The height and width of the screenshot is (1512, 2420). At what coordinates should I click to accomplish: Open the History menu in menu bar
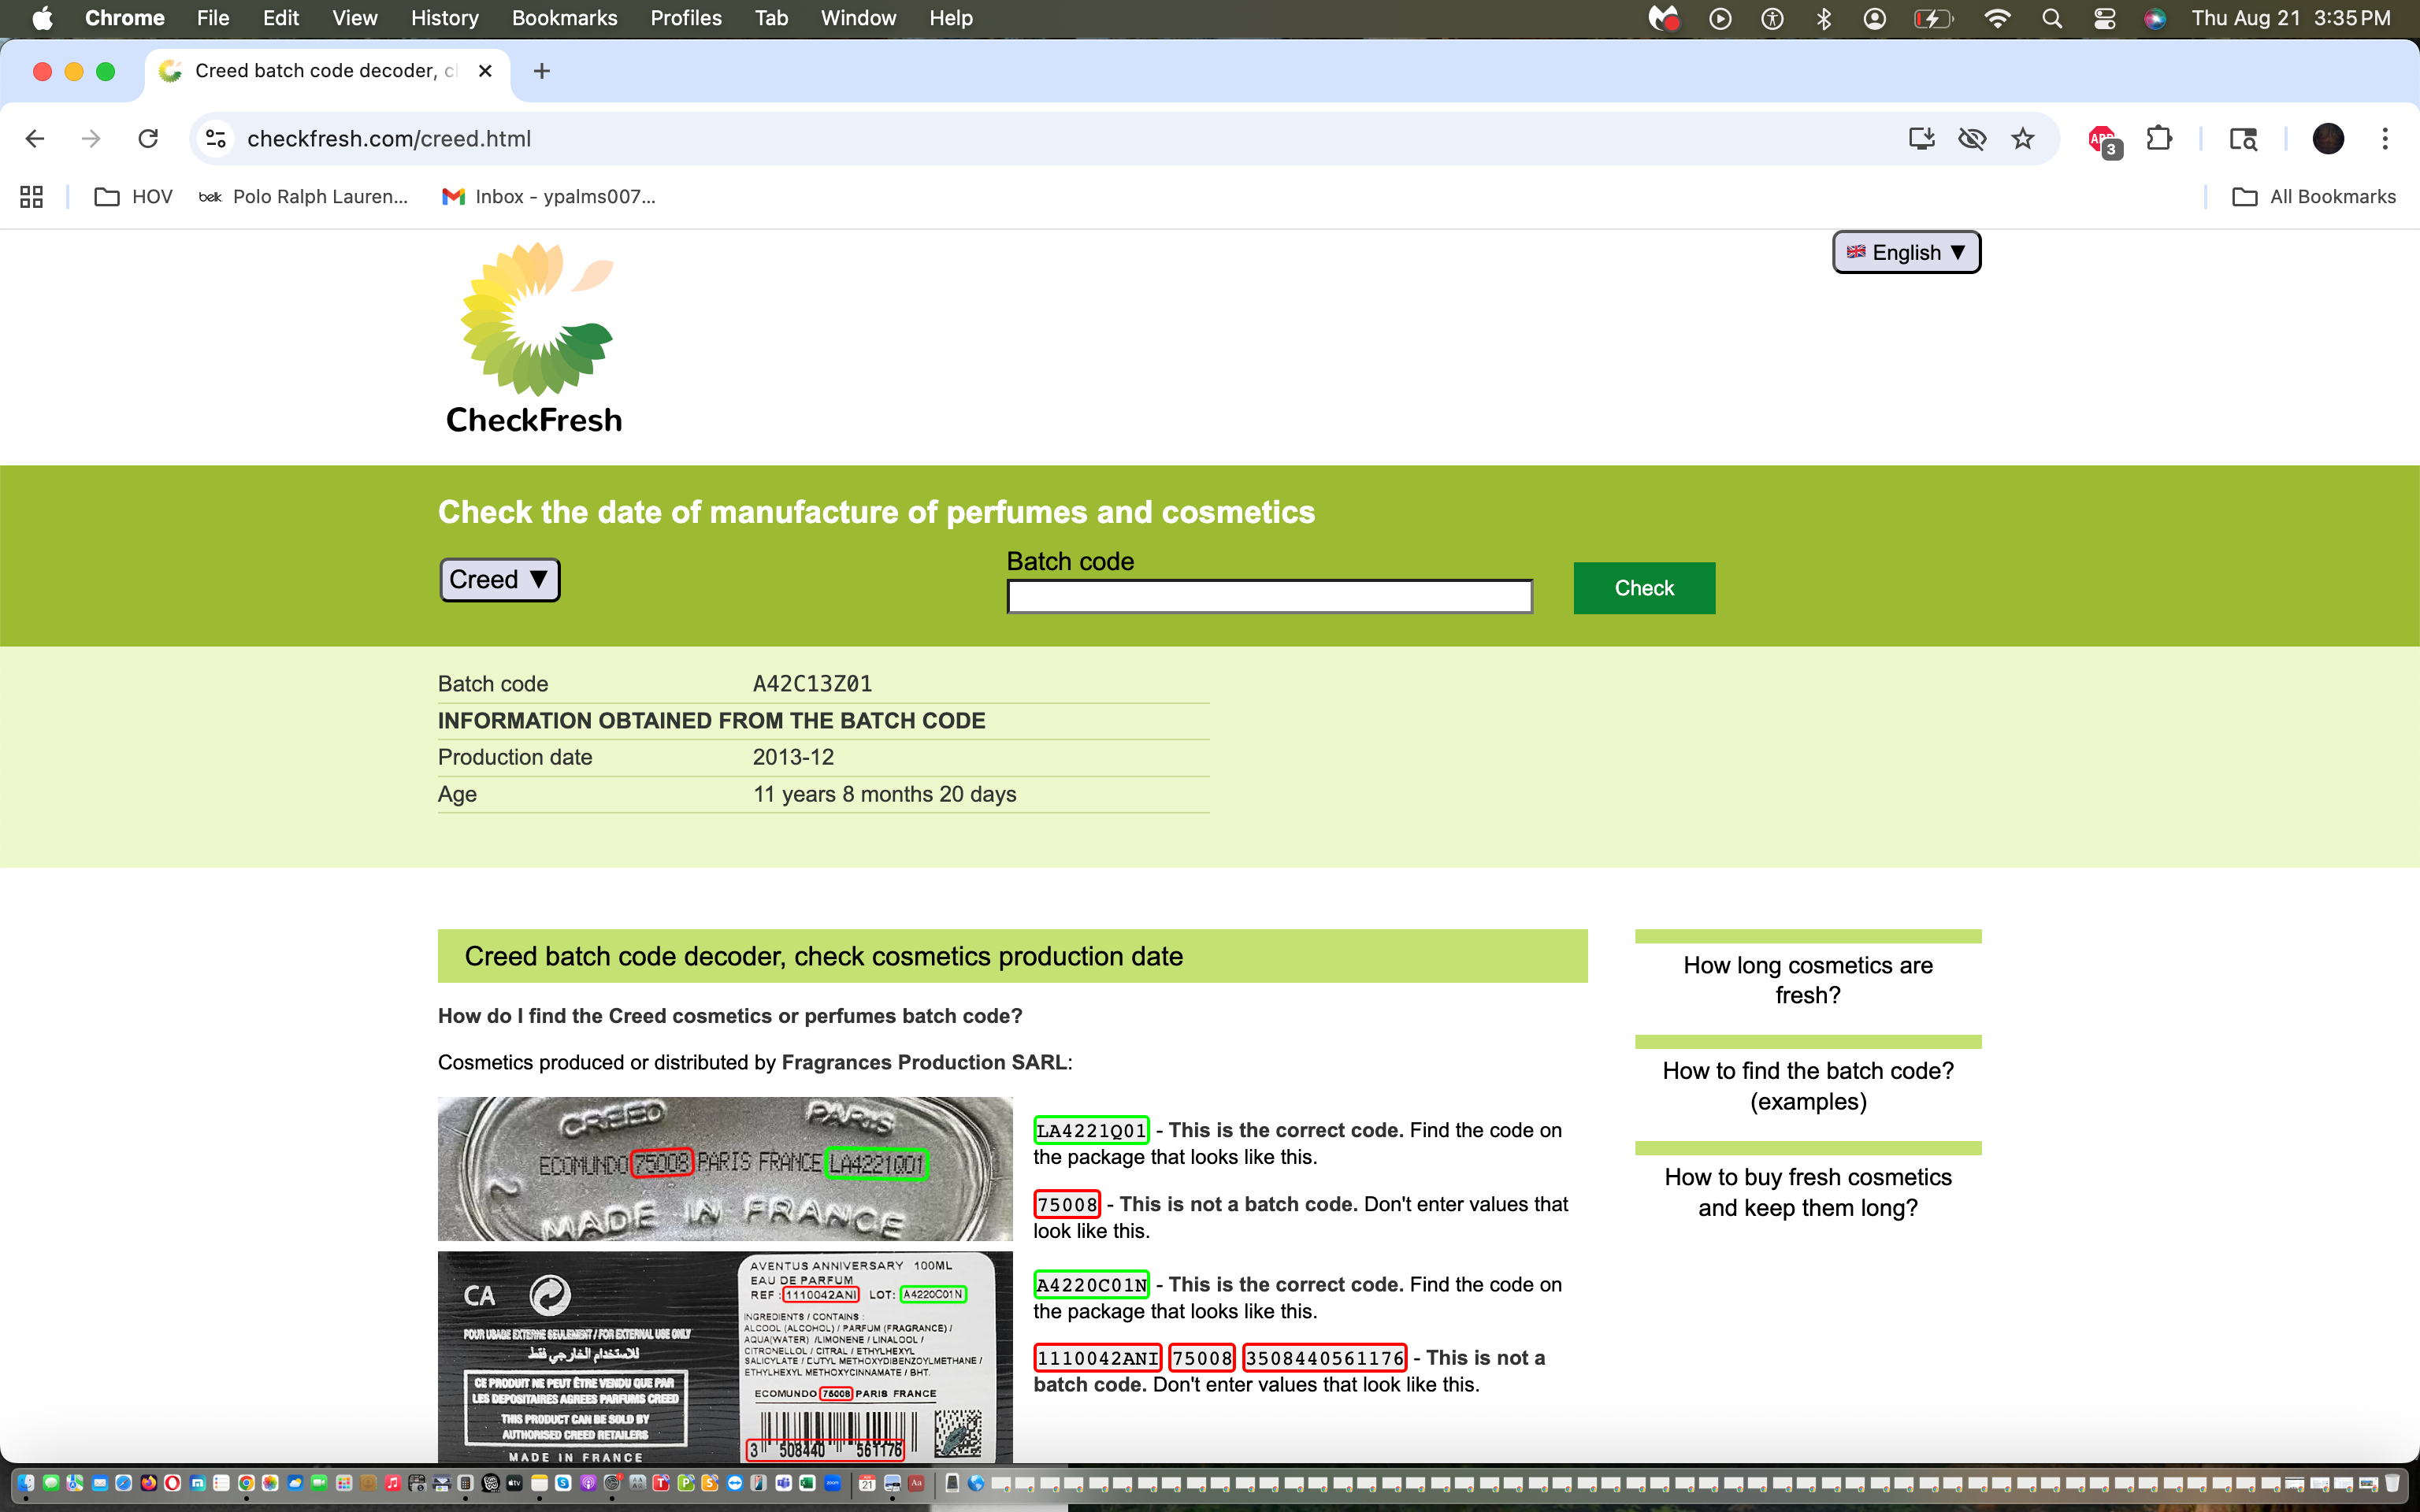pos(444,18)
